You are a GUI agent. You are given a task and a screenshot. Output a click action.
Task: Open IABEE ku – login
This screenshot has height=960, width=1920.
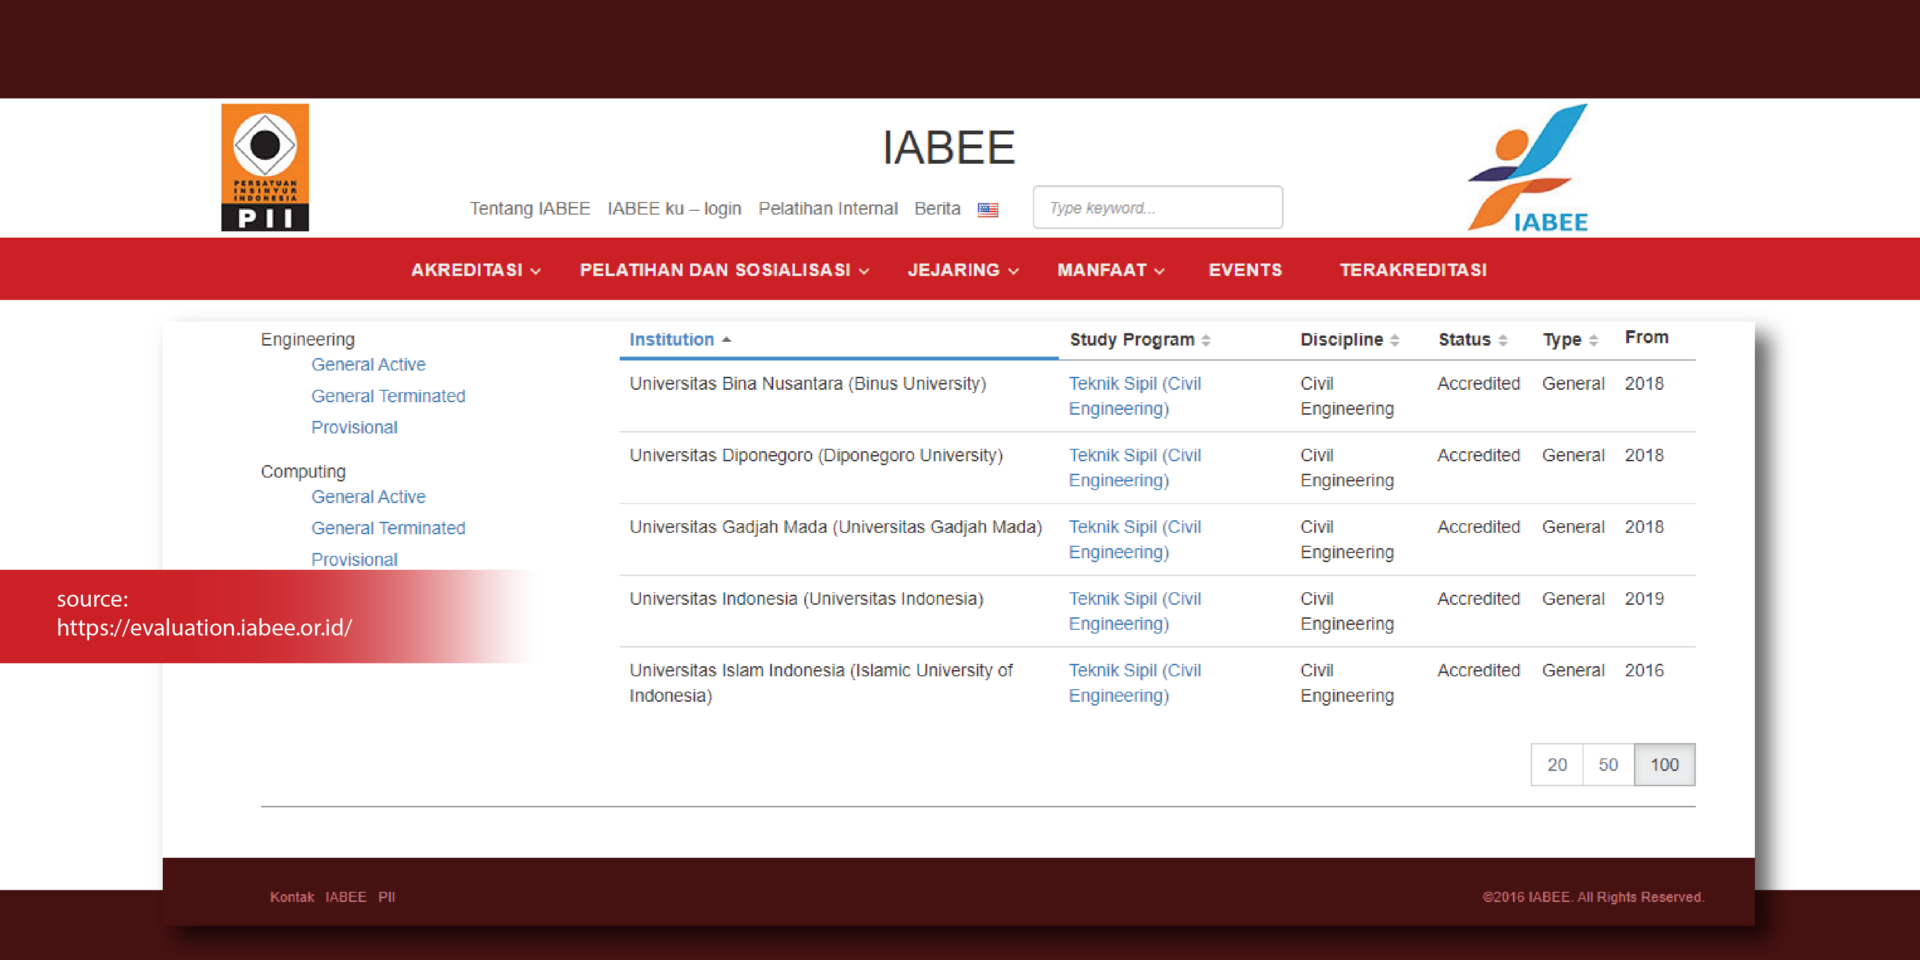point(674,208)
